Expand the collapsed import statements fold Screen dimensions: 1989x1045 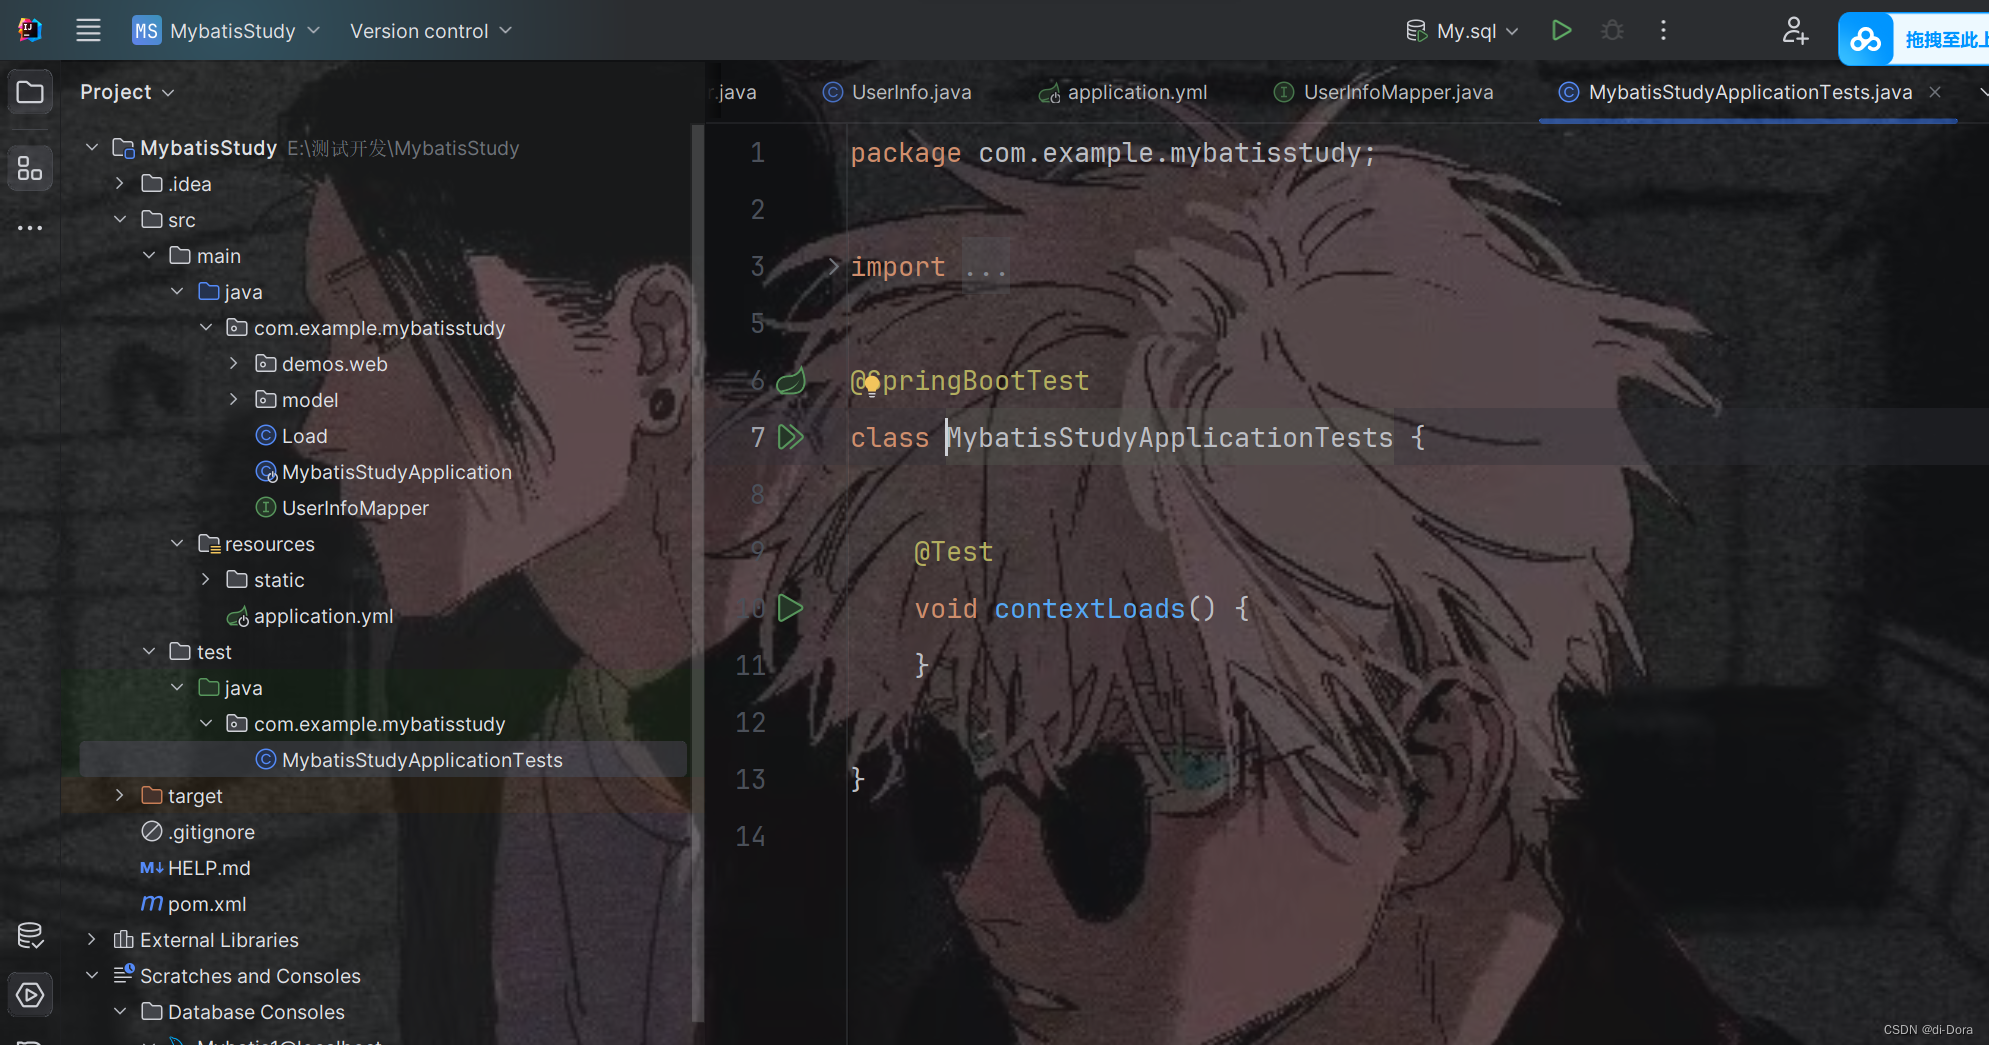click(835, 265)
